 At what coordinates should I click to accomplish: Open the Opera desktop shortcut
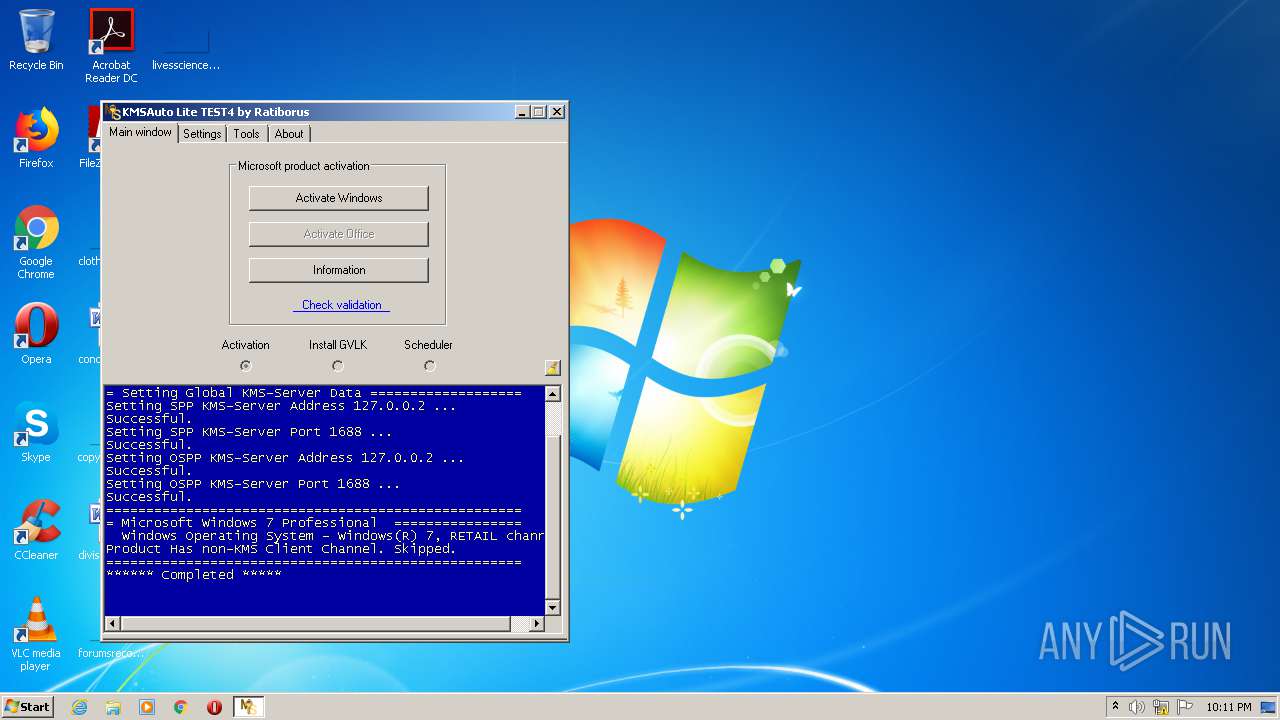click(36, 334)
